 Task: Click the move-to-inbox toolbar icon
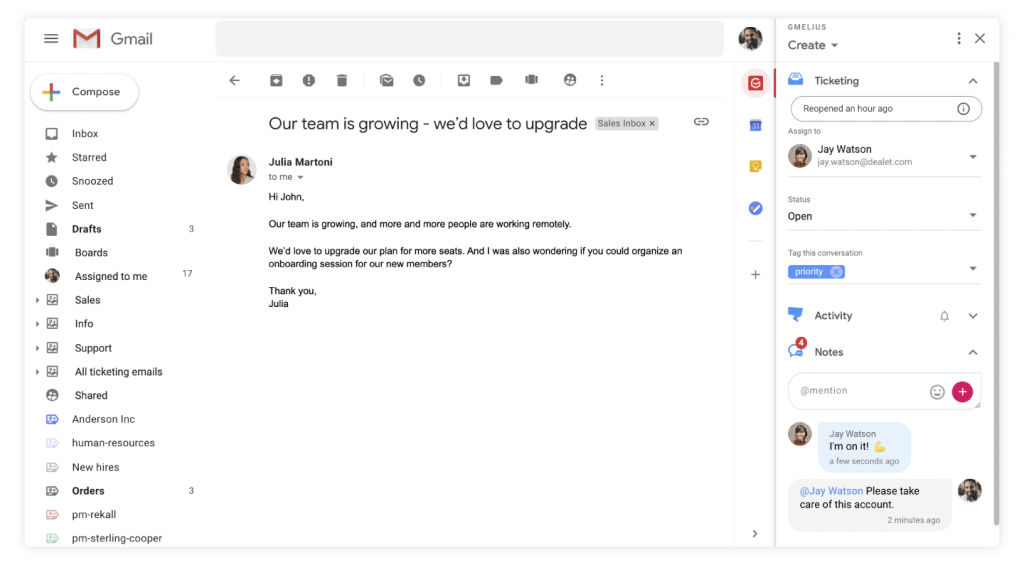464,80
